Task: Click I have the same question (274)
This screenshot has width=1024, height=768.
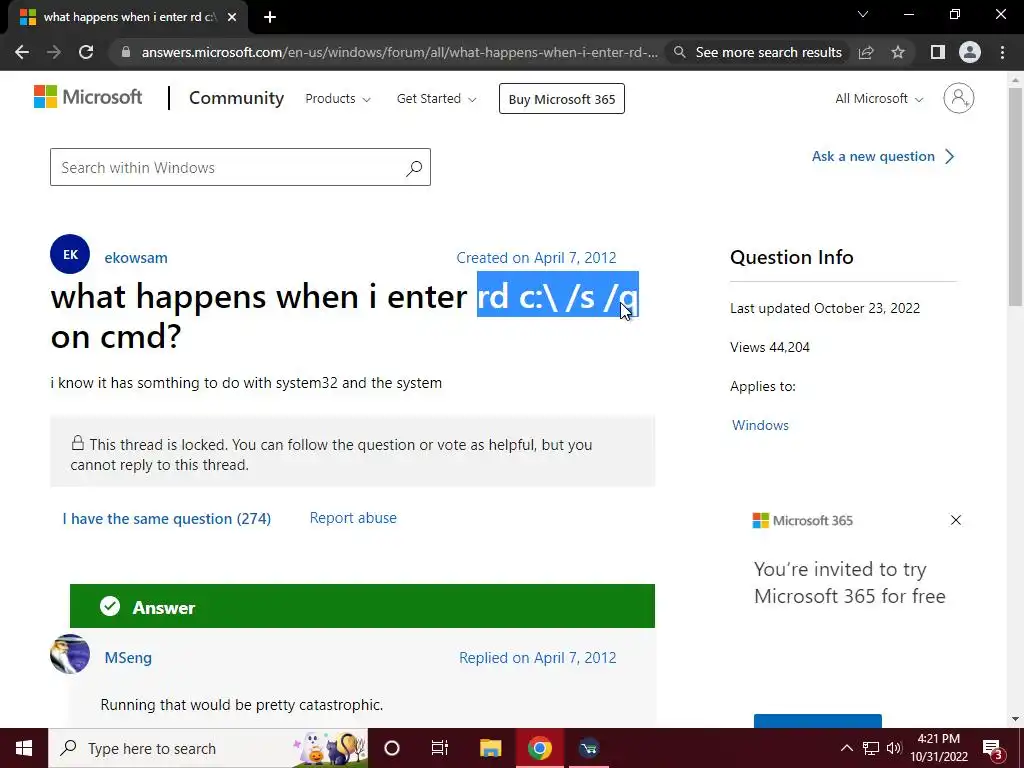Action: [x=167, y=519]
